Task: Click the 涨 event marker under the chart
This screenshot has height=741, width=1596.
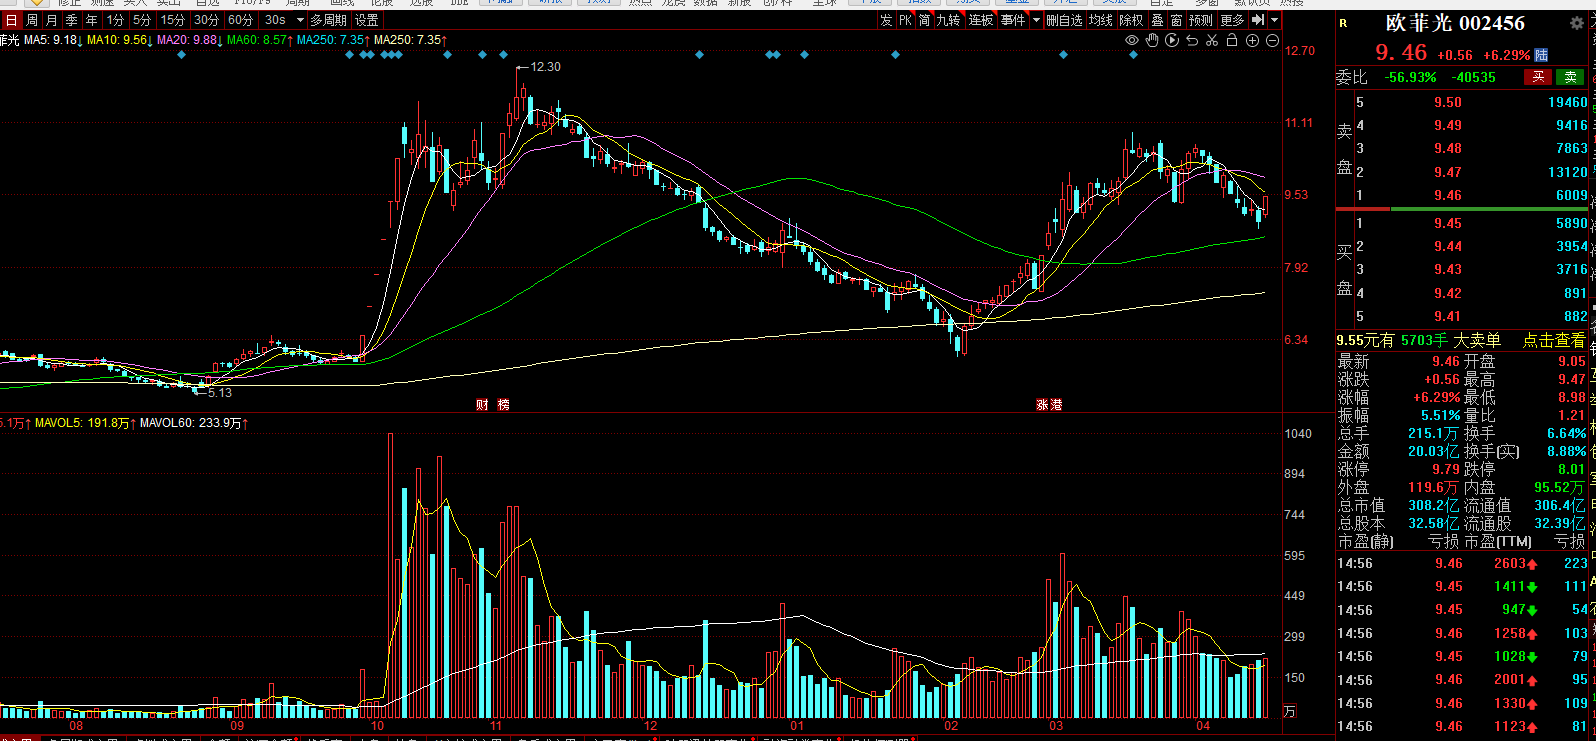Action: [1042, 405]
